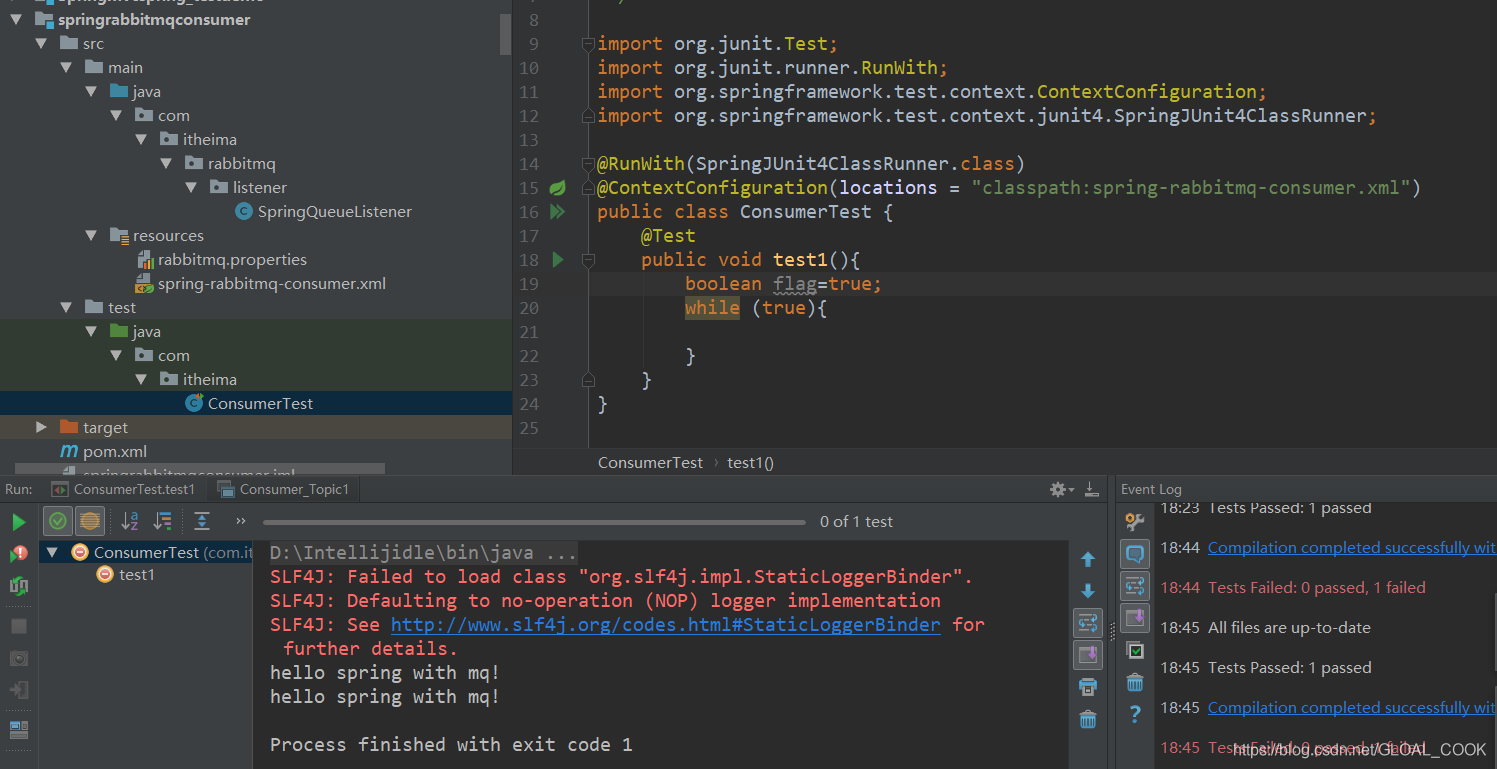
Task: Click the Dump Threads camera icon
Action: [x=18, y=658]
